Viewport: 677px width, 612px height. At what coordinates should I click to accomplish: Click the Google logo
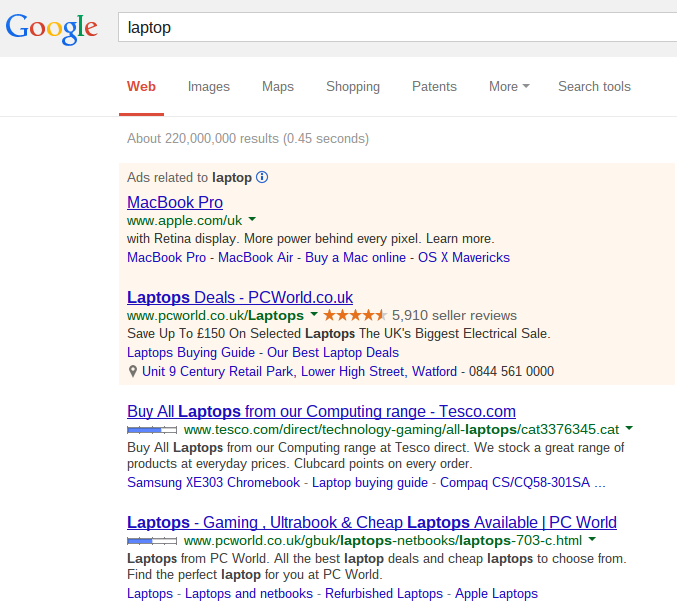51,29
